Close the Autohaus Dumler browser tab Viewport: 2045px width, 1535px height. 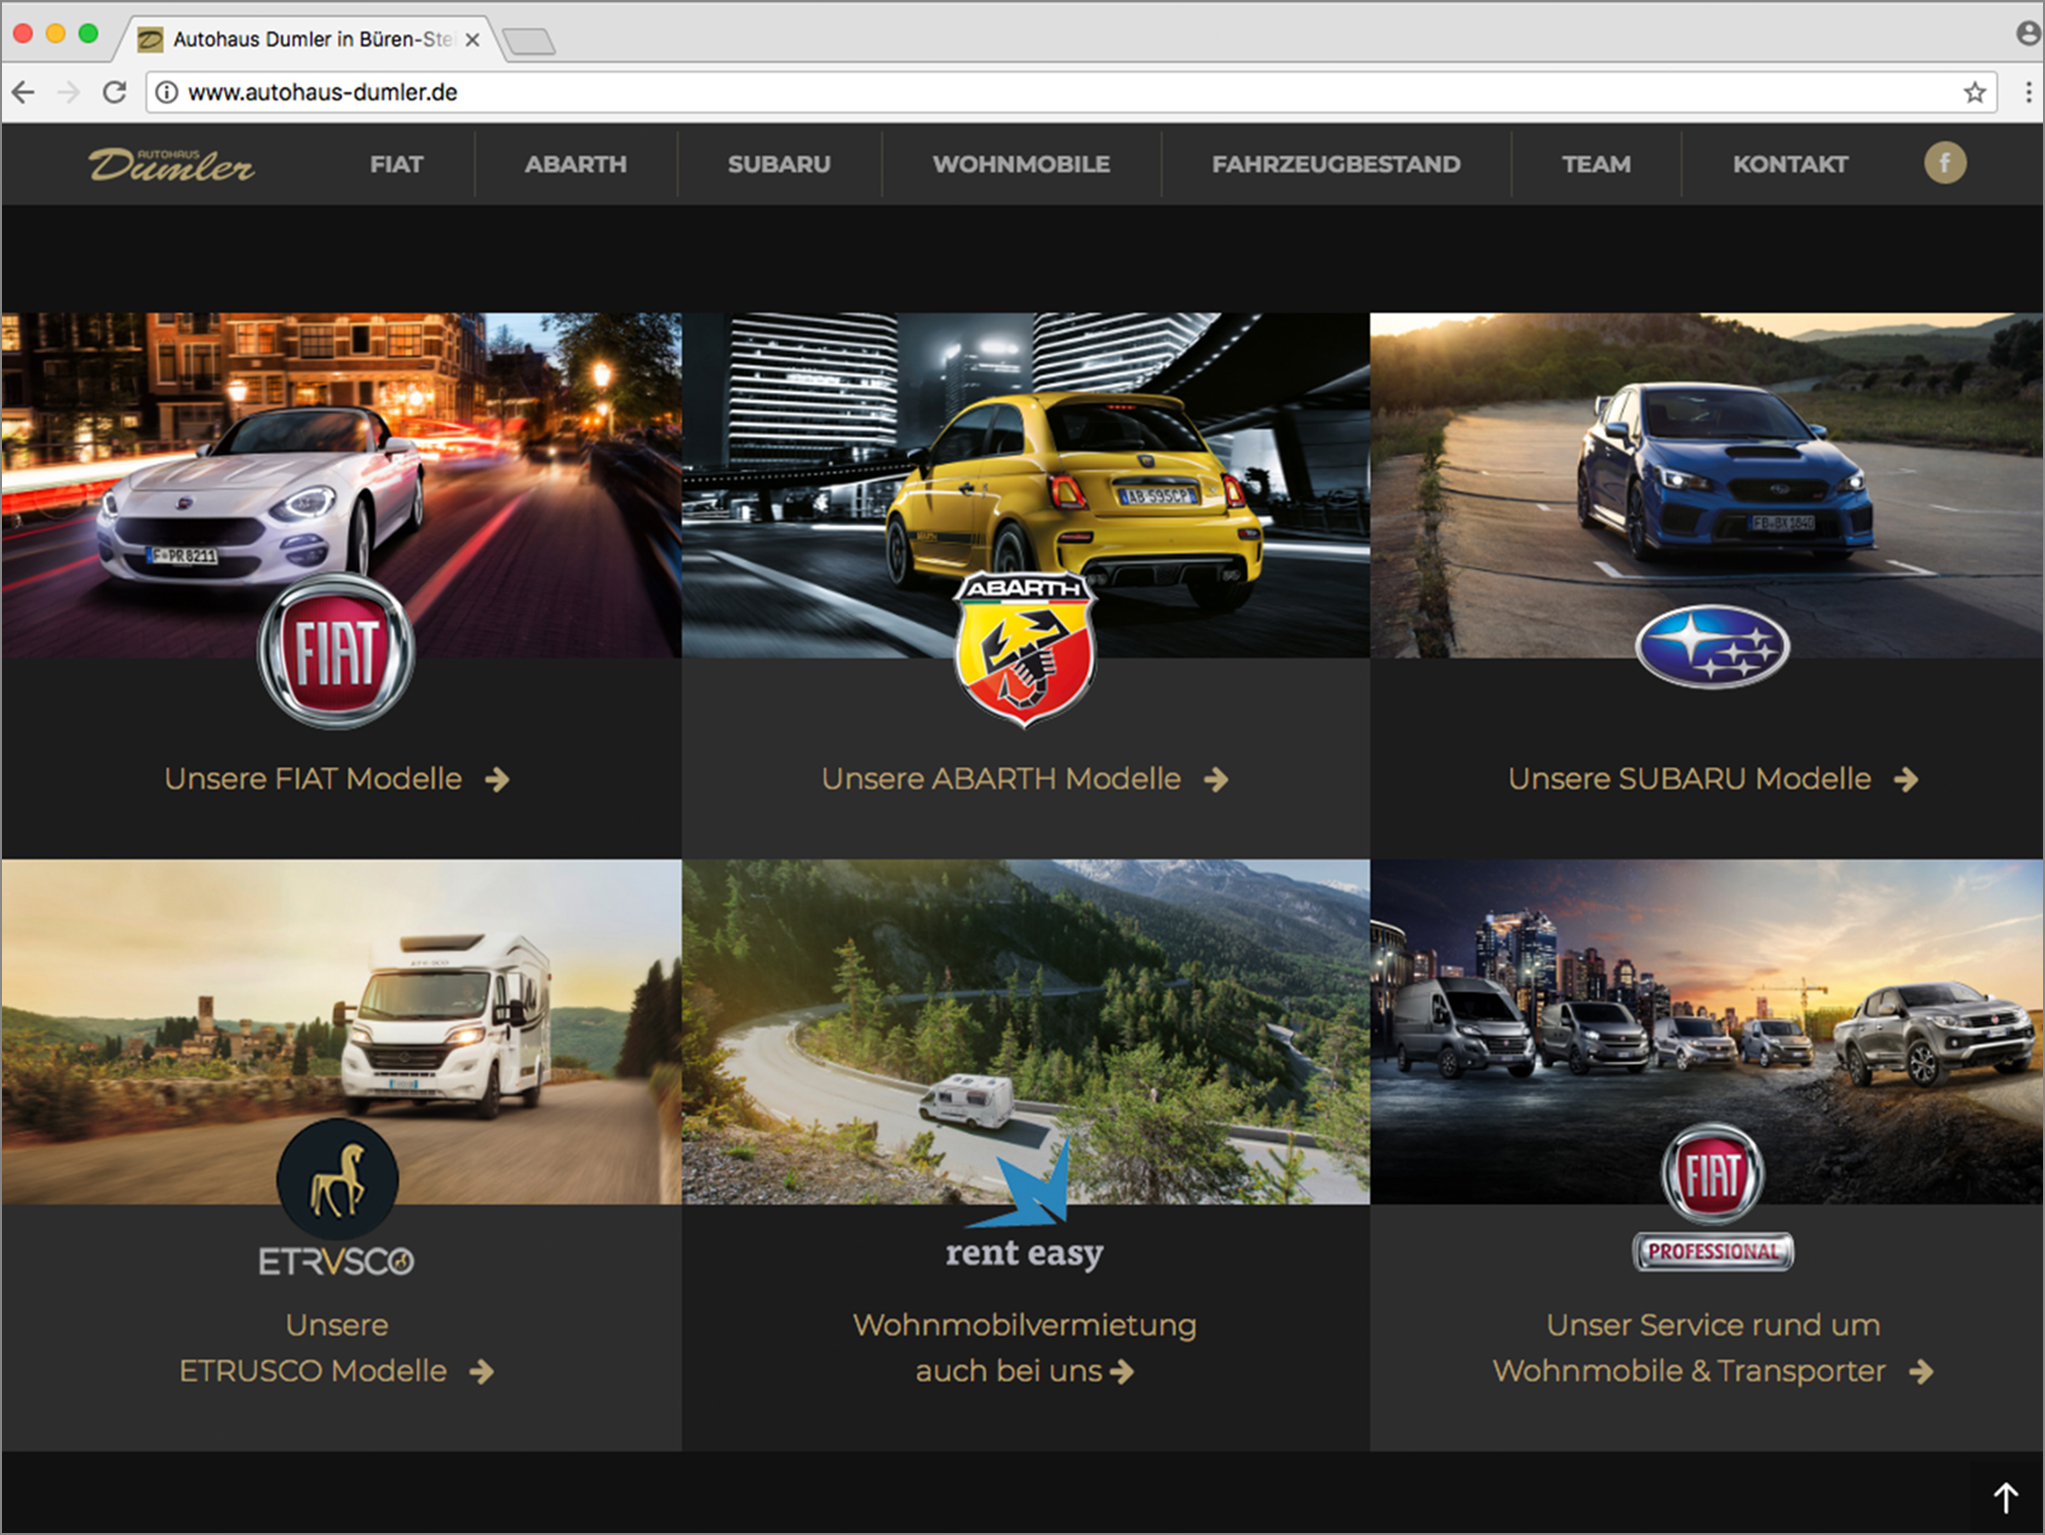473,39
